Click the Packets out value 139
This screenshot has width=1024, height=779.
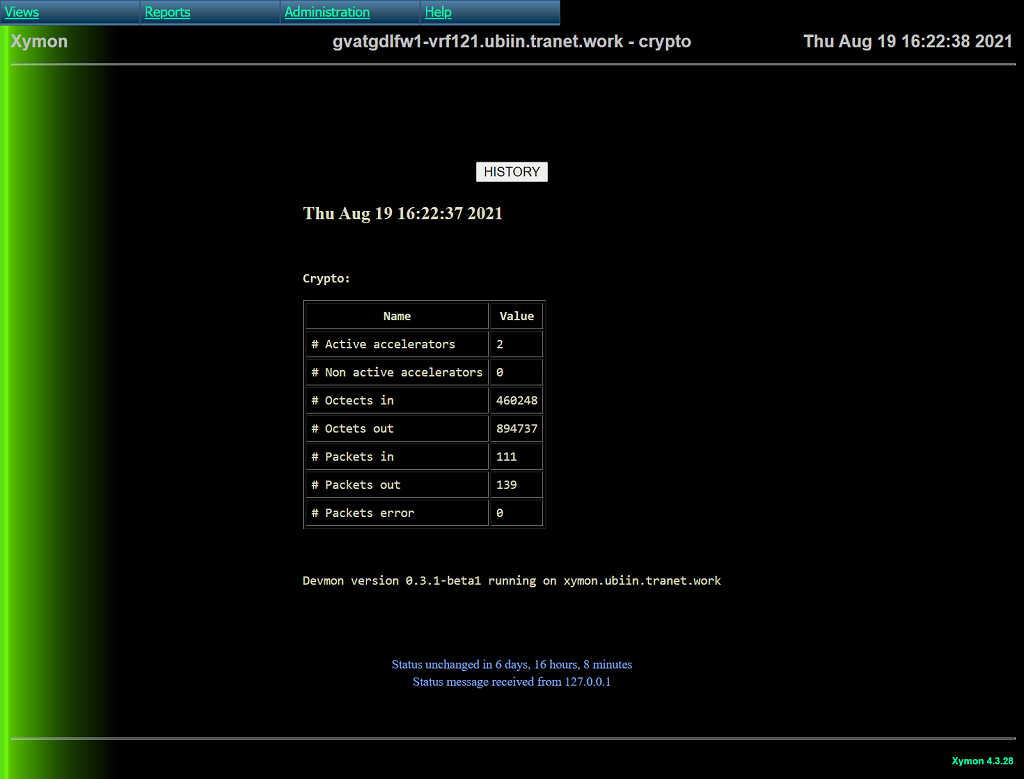[x=506, y=484]
